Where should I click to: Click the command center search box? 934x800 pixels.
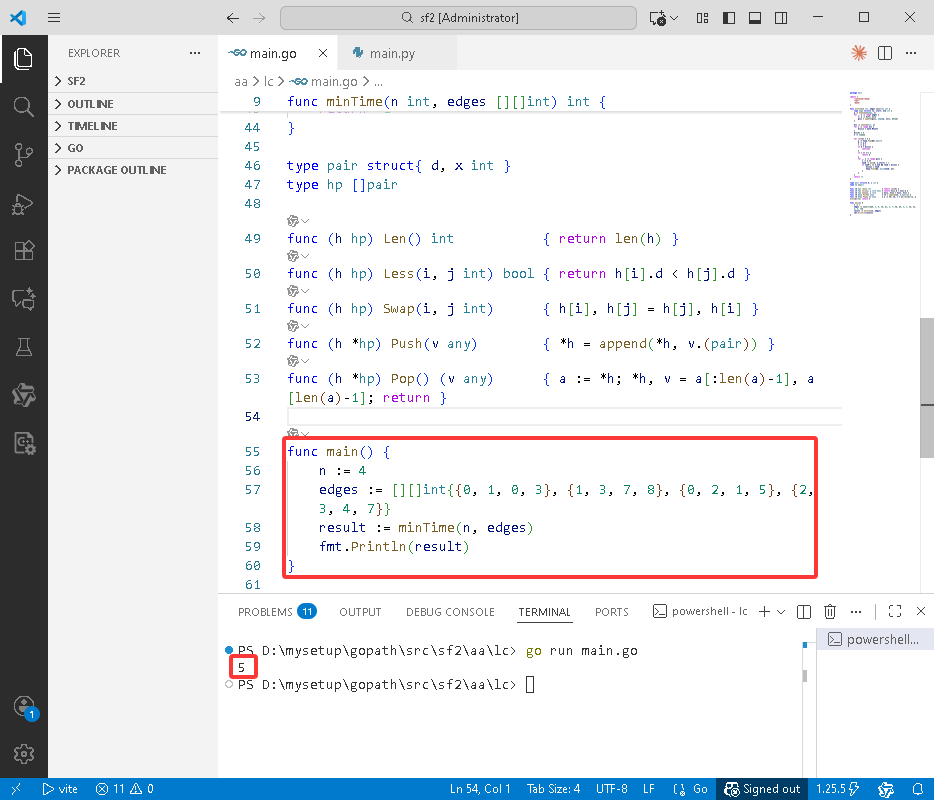(x=458, y=18)
